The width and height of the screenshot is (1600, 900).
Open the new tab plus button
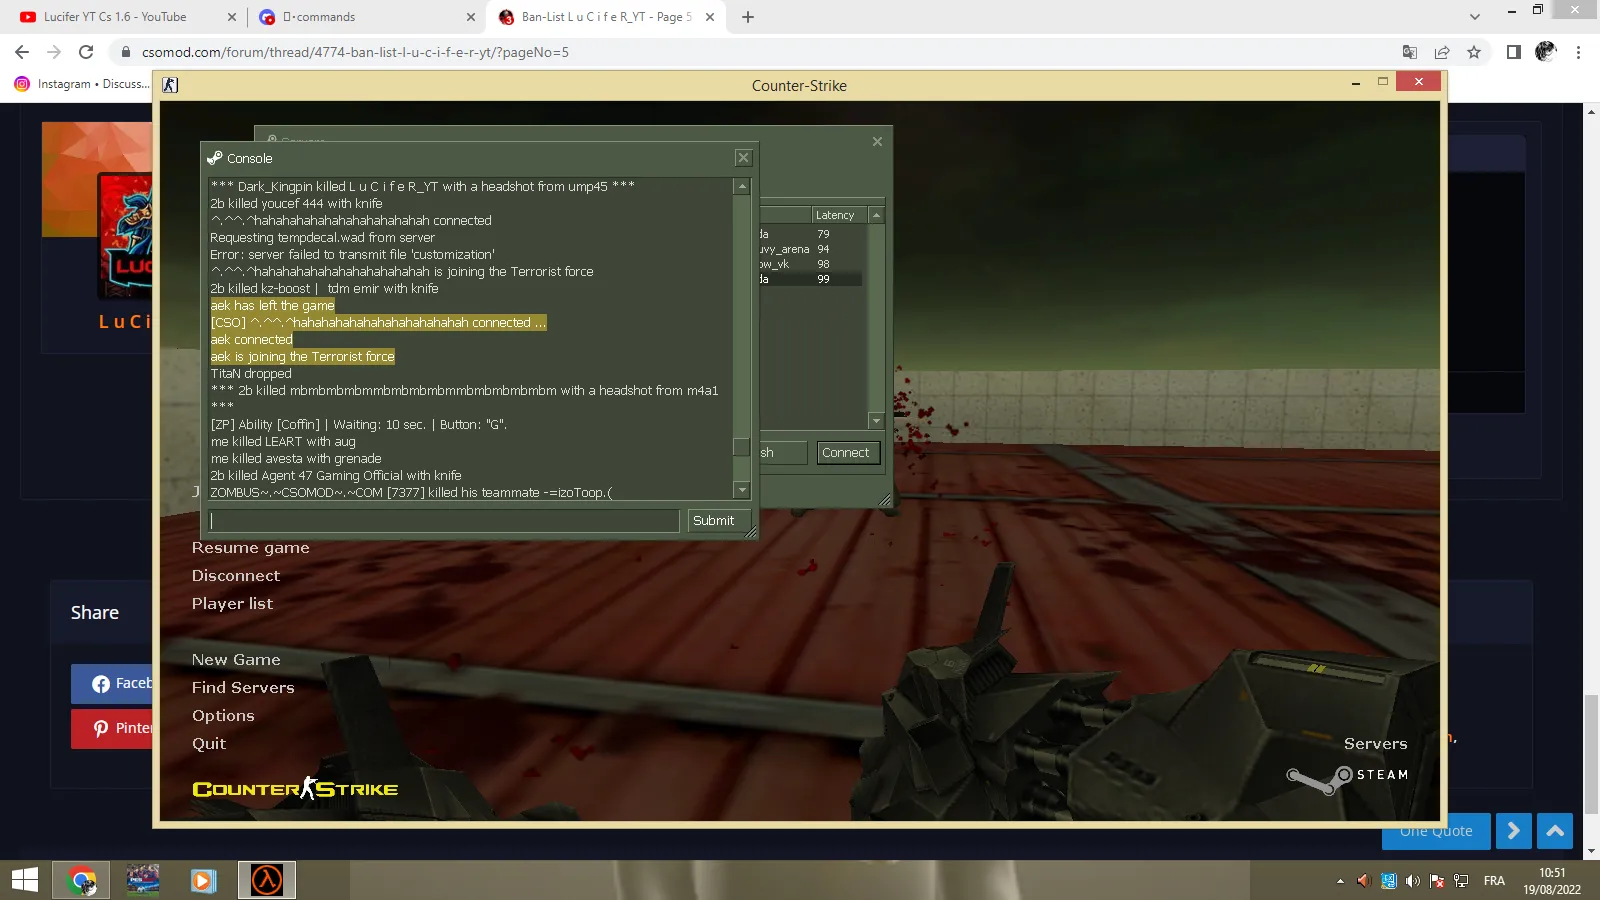click(x=748, y=17)
